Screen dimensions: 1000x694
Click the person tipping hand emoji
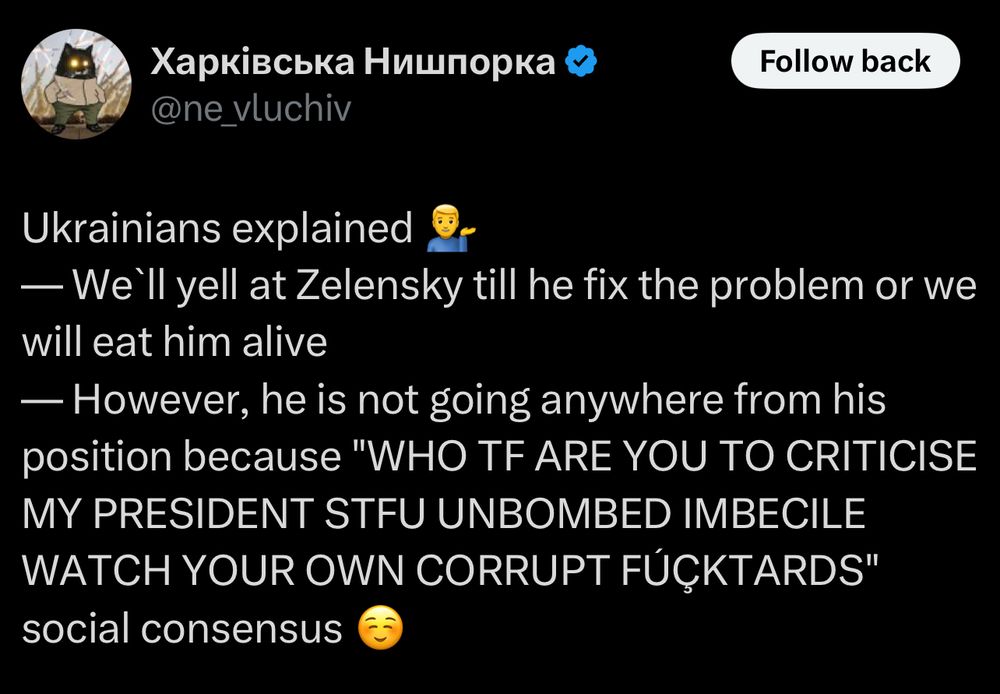click(450, 228)
